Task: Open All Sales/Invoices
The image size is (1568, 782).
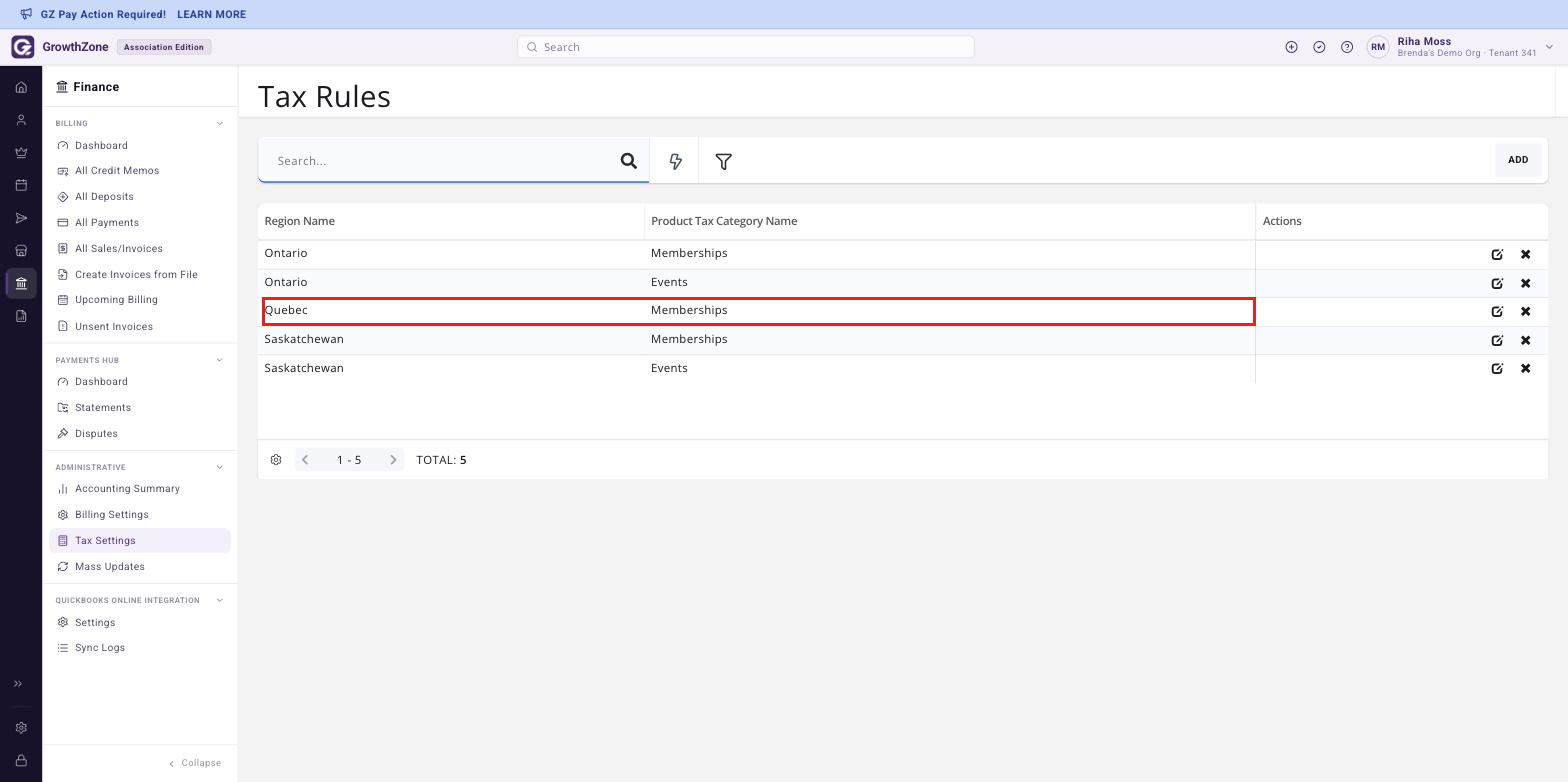Action: [x=119, y=249]
